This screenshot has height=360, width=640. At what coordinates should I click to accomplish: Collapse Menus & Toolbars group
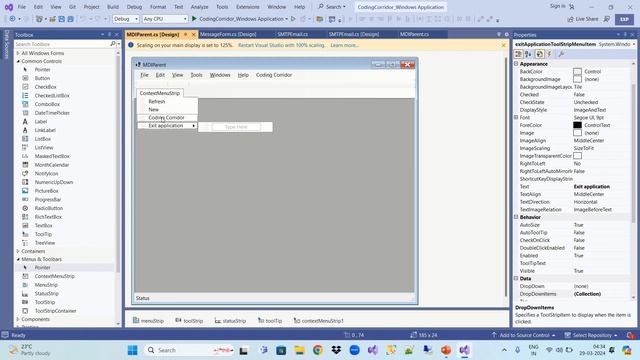point(18,259)
